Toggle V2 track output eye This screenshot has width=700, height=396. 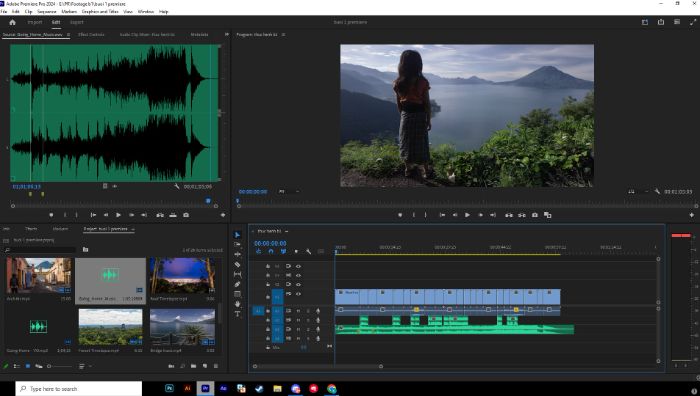pos(298,284)
